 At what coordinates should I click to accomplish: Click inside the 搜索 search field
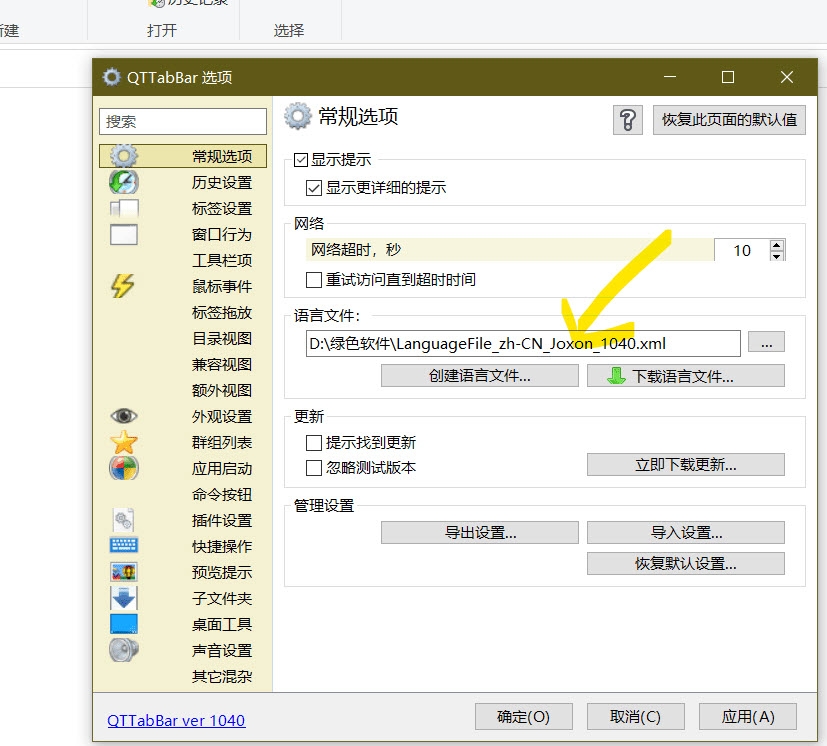coord(182,120)
